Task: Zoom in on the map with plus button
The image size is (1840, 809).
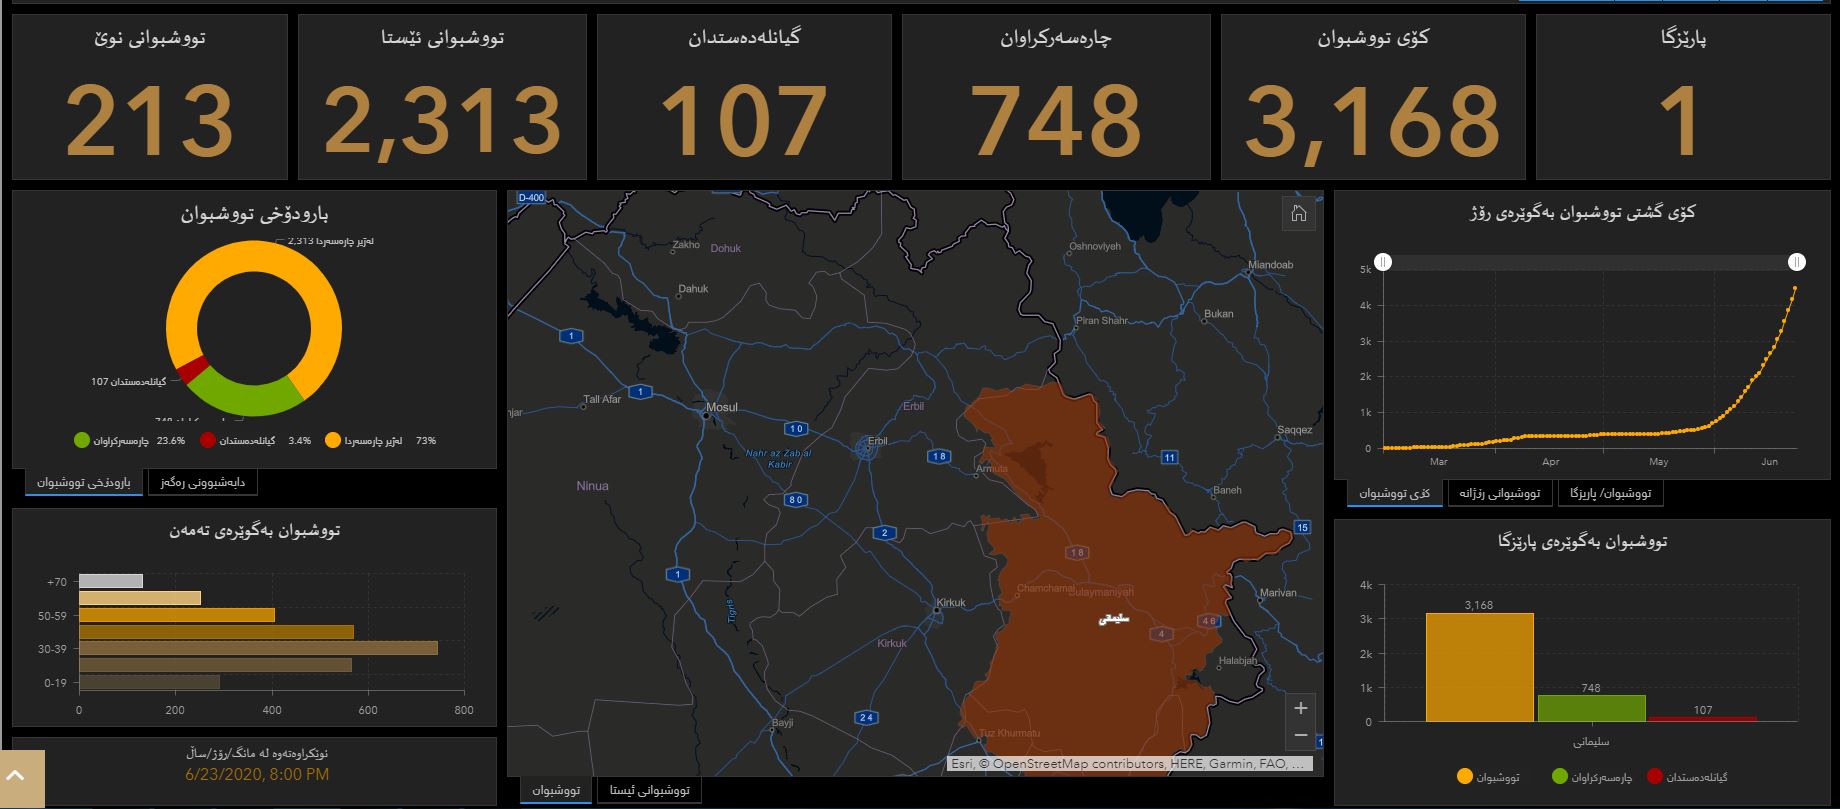Action: tap(1300, 708)
